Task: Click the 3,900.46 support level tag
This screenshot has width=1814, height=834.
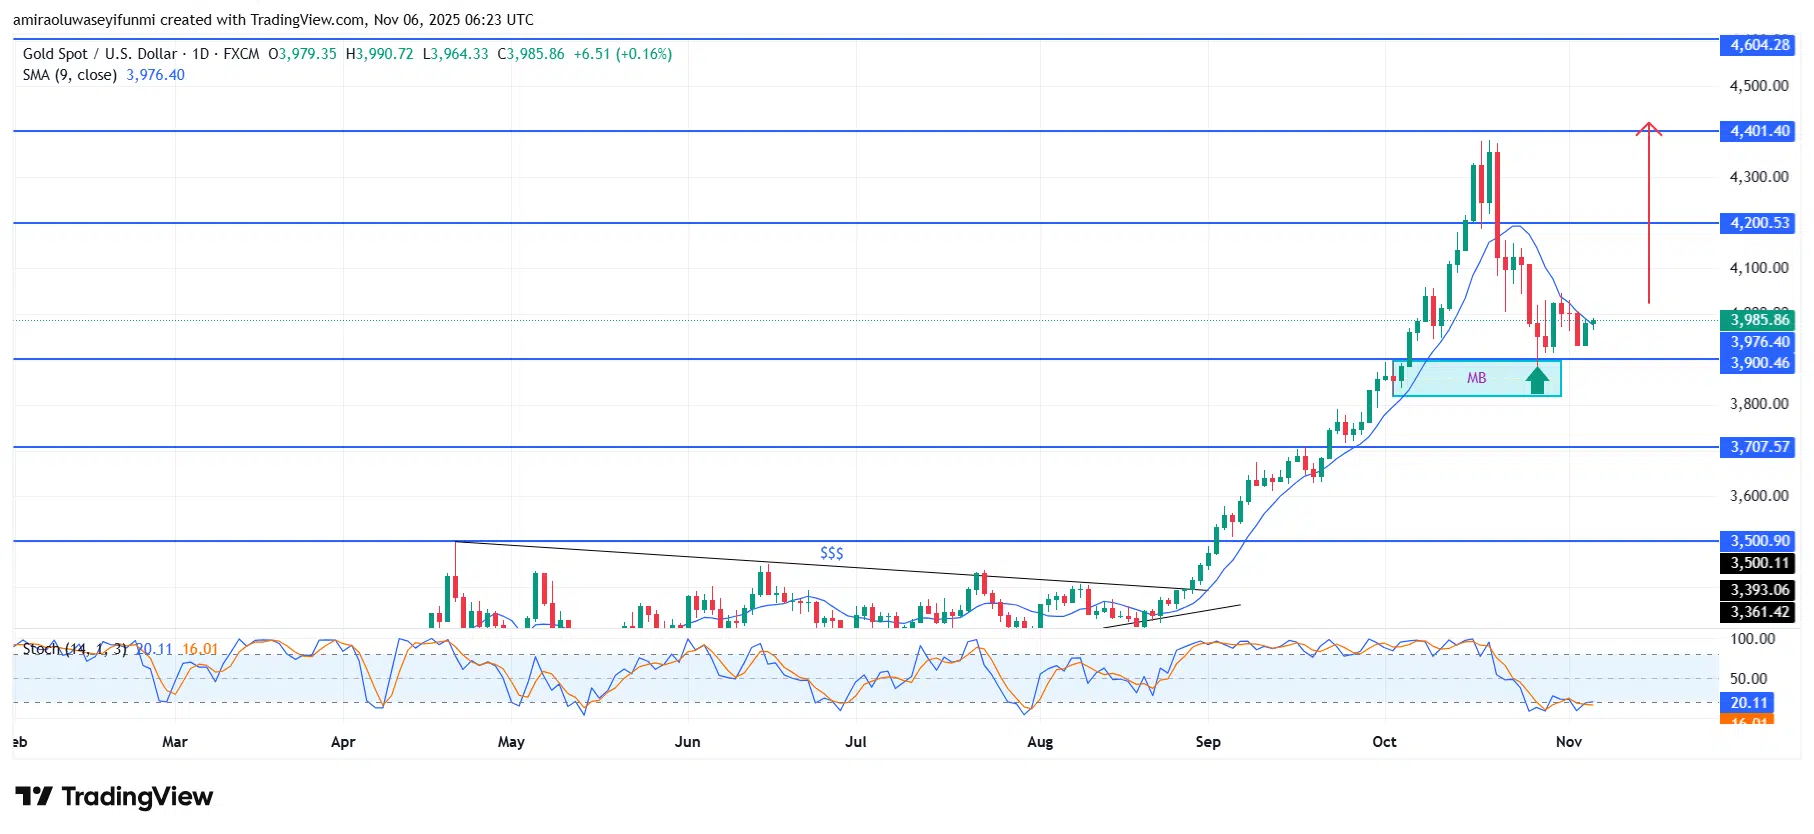Action: pos(1759,363)
